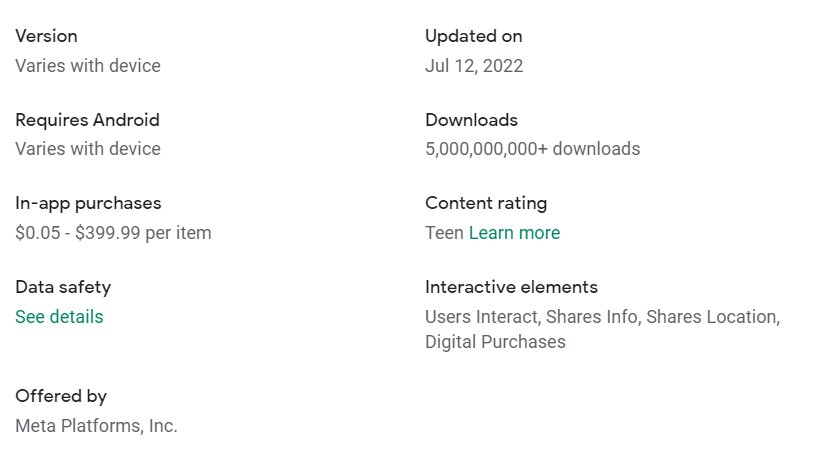Image resolution: width=835 pixels, height=450 pixels.
Task: Click the Version heading
Action: click(46, 36)
